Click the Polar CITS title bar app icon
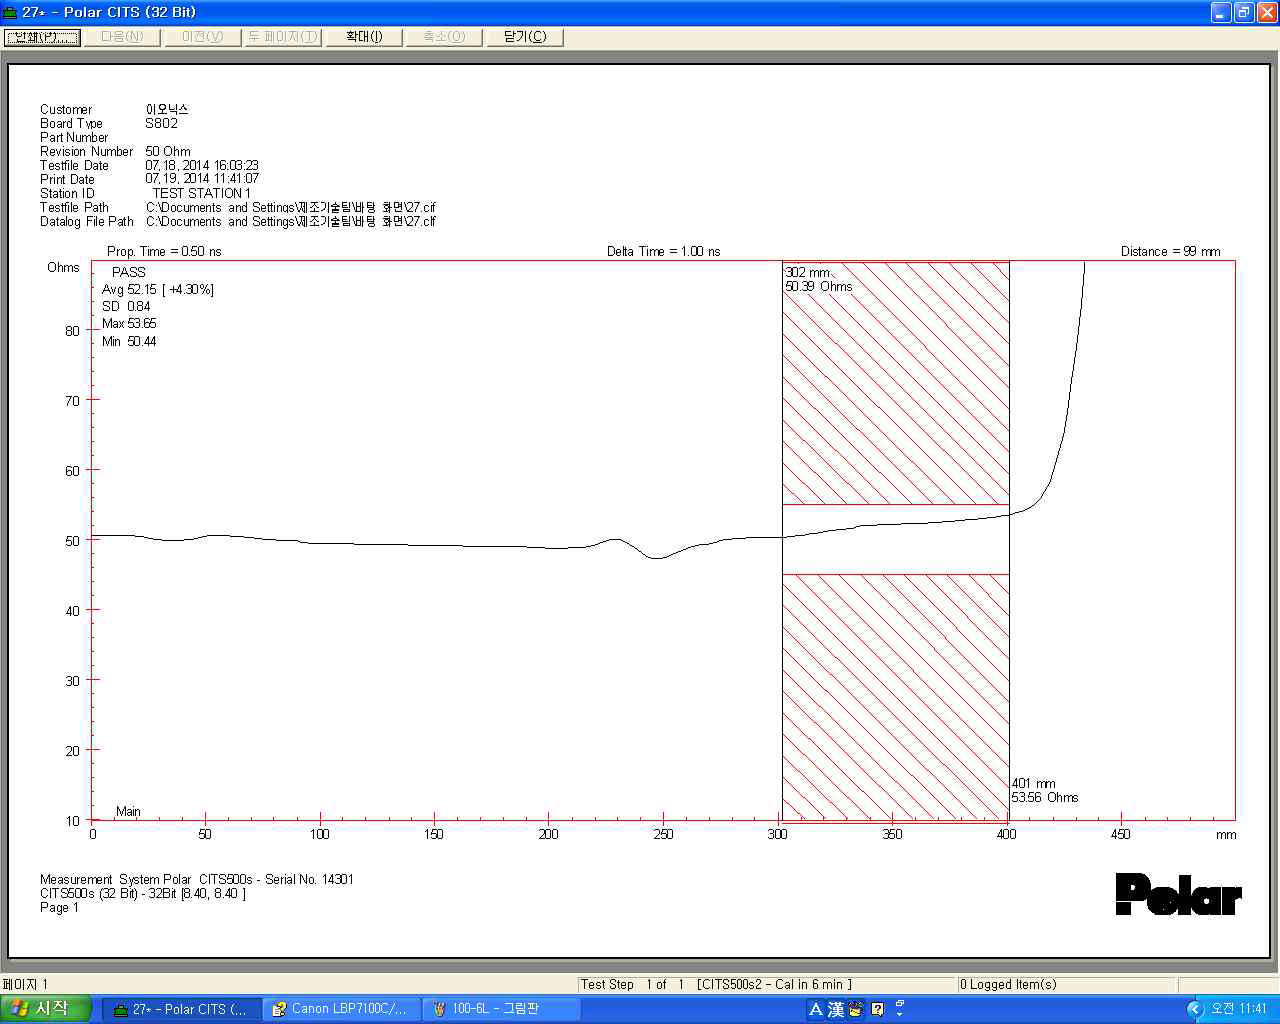 coord(11,12)
